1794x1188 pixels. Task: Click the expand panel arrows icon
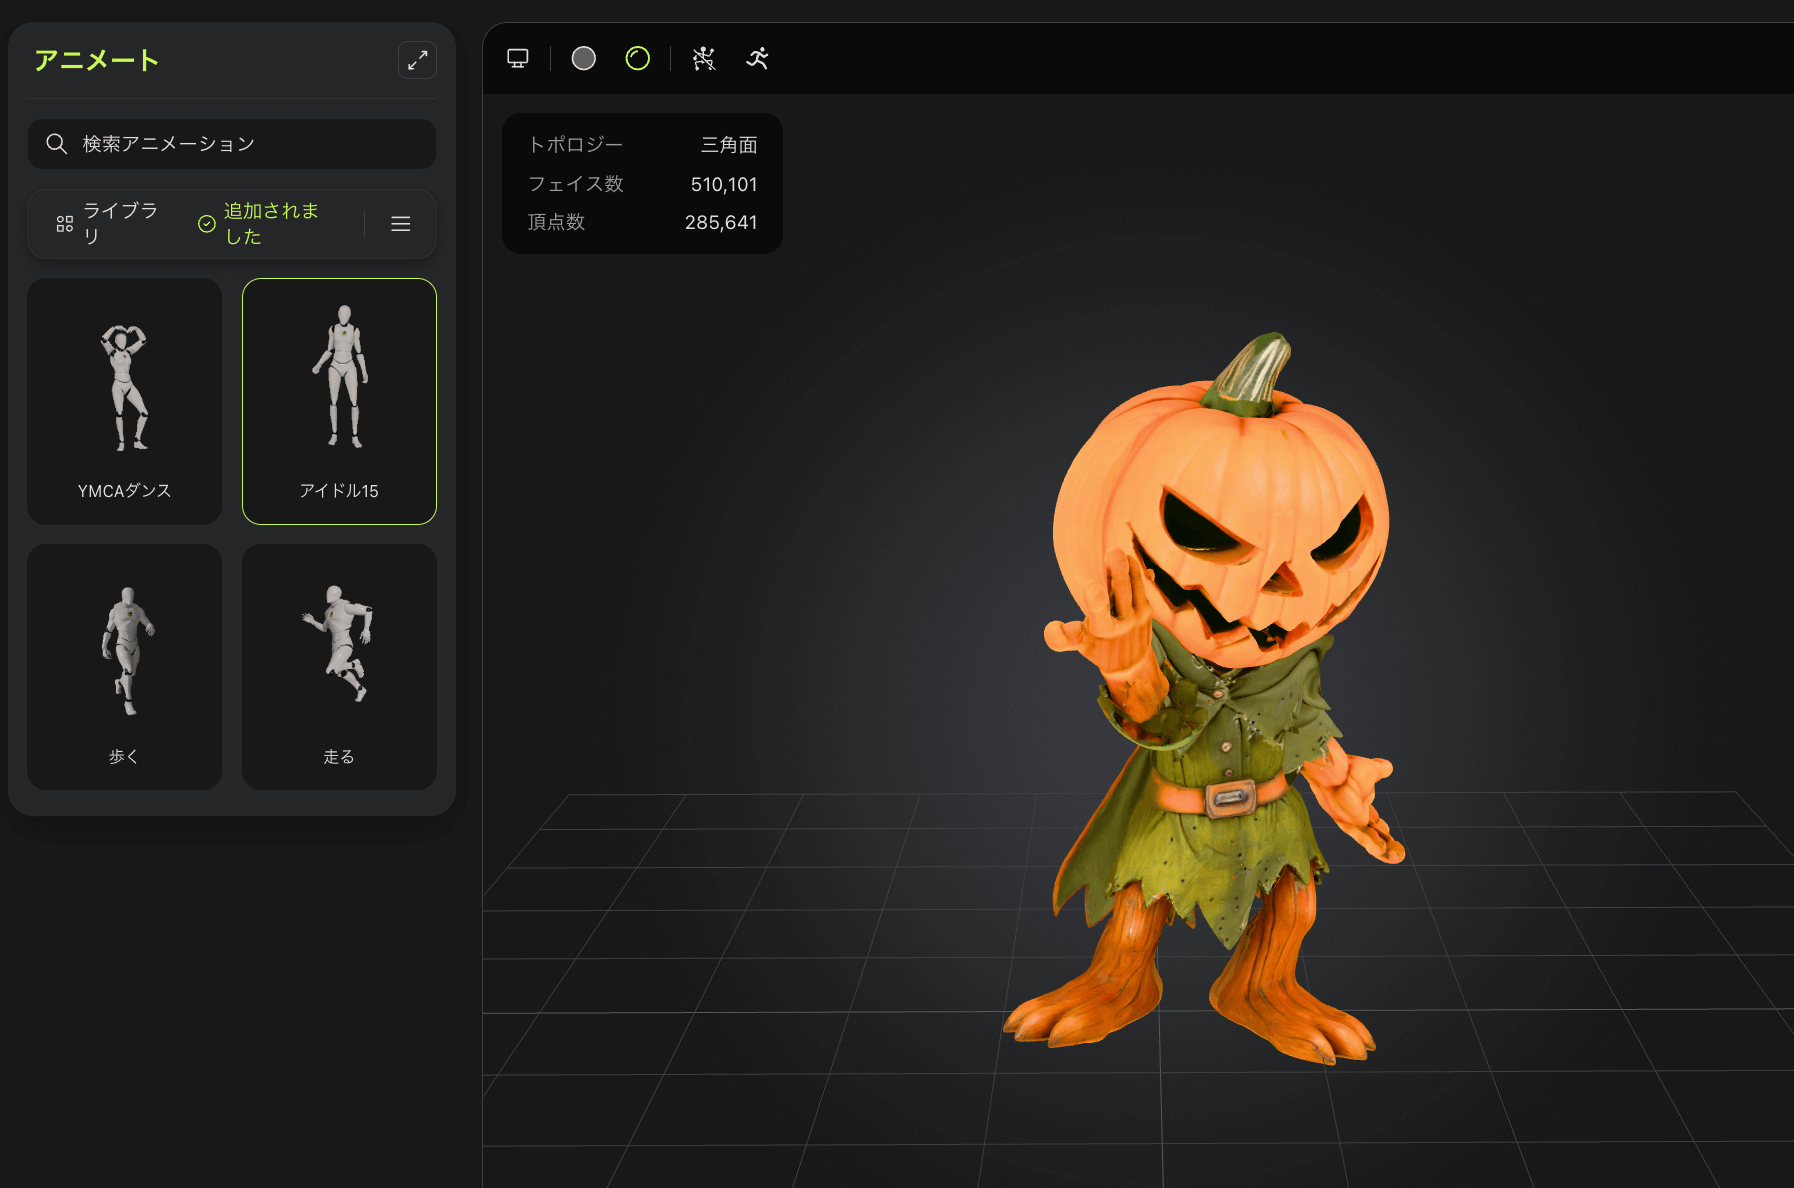click(x=417, y=60)
